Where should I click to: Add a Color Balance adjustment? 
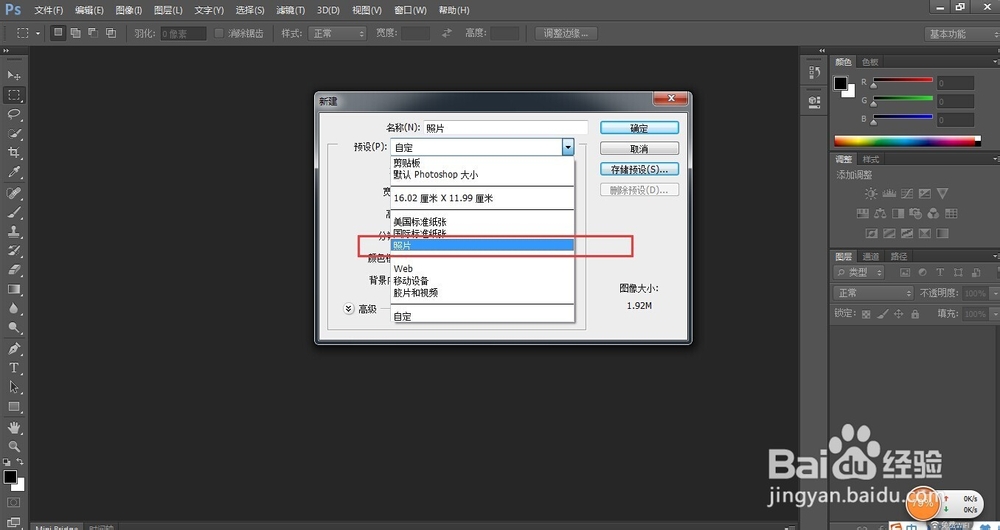[880, 214]
